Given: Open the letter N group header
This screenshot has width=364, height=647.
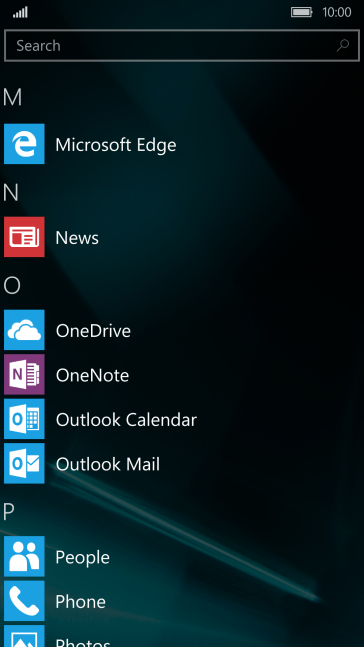Looking at the screenshot, I should 11,192.
